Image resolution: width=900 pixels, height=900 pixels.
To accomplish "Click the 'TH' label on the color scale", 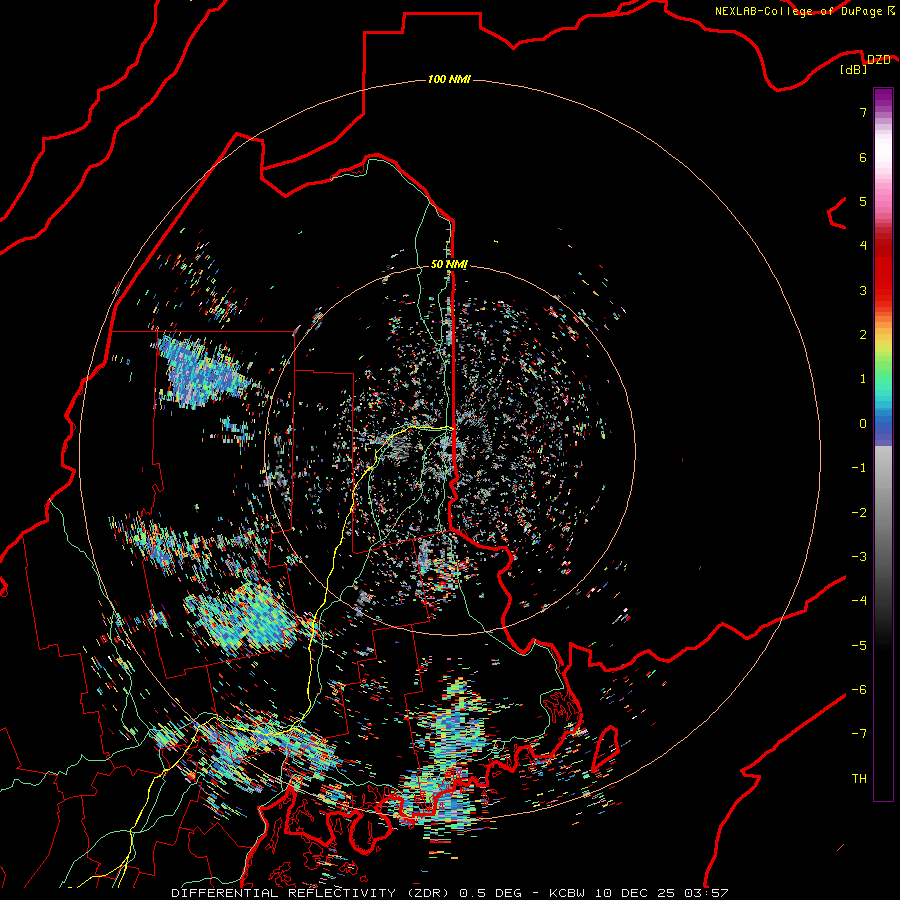I will (x=859, y=779).
